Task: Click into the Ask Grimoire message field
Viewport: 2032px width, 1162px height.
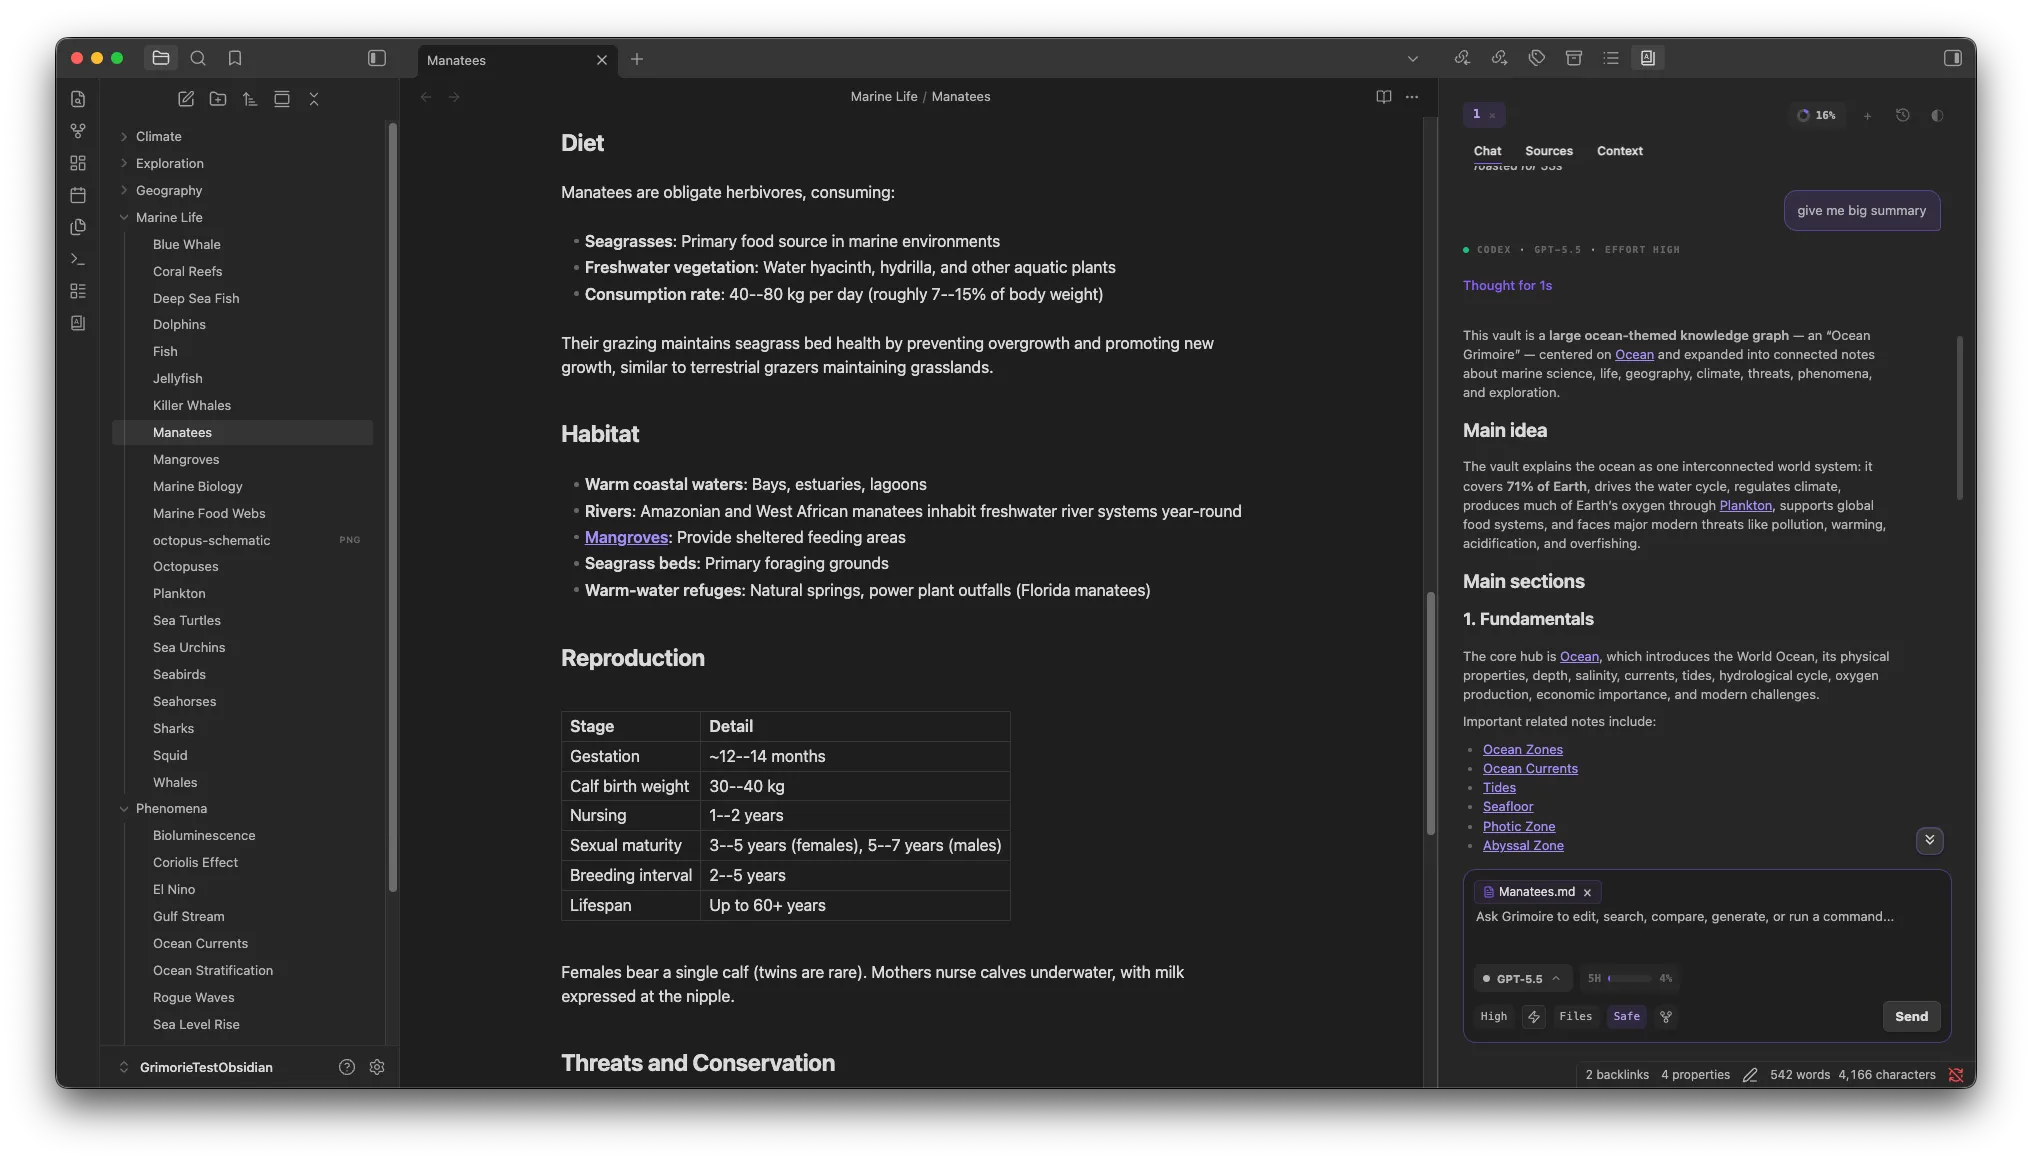Action: 1706,931
